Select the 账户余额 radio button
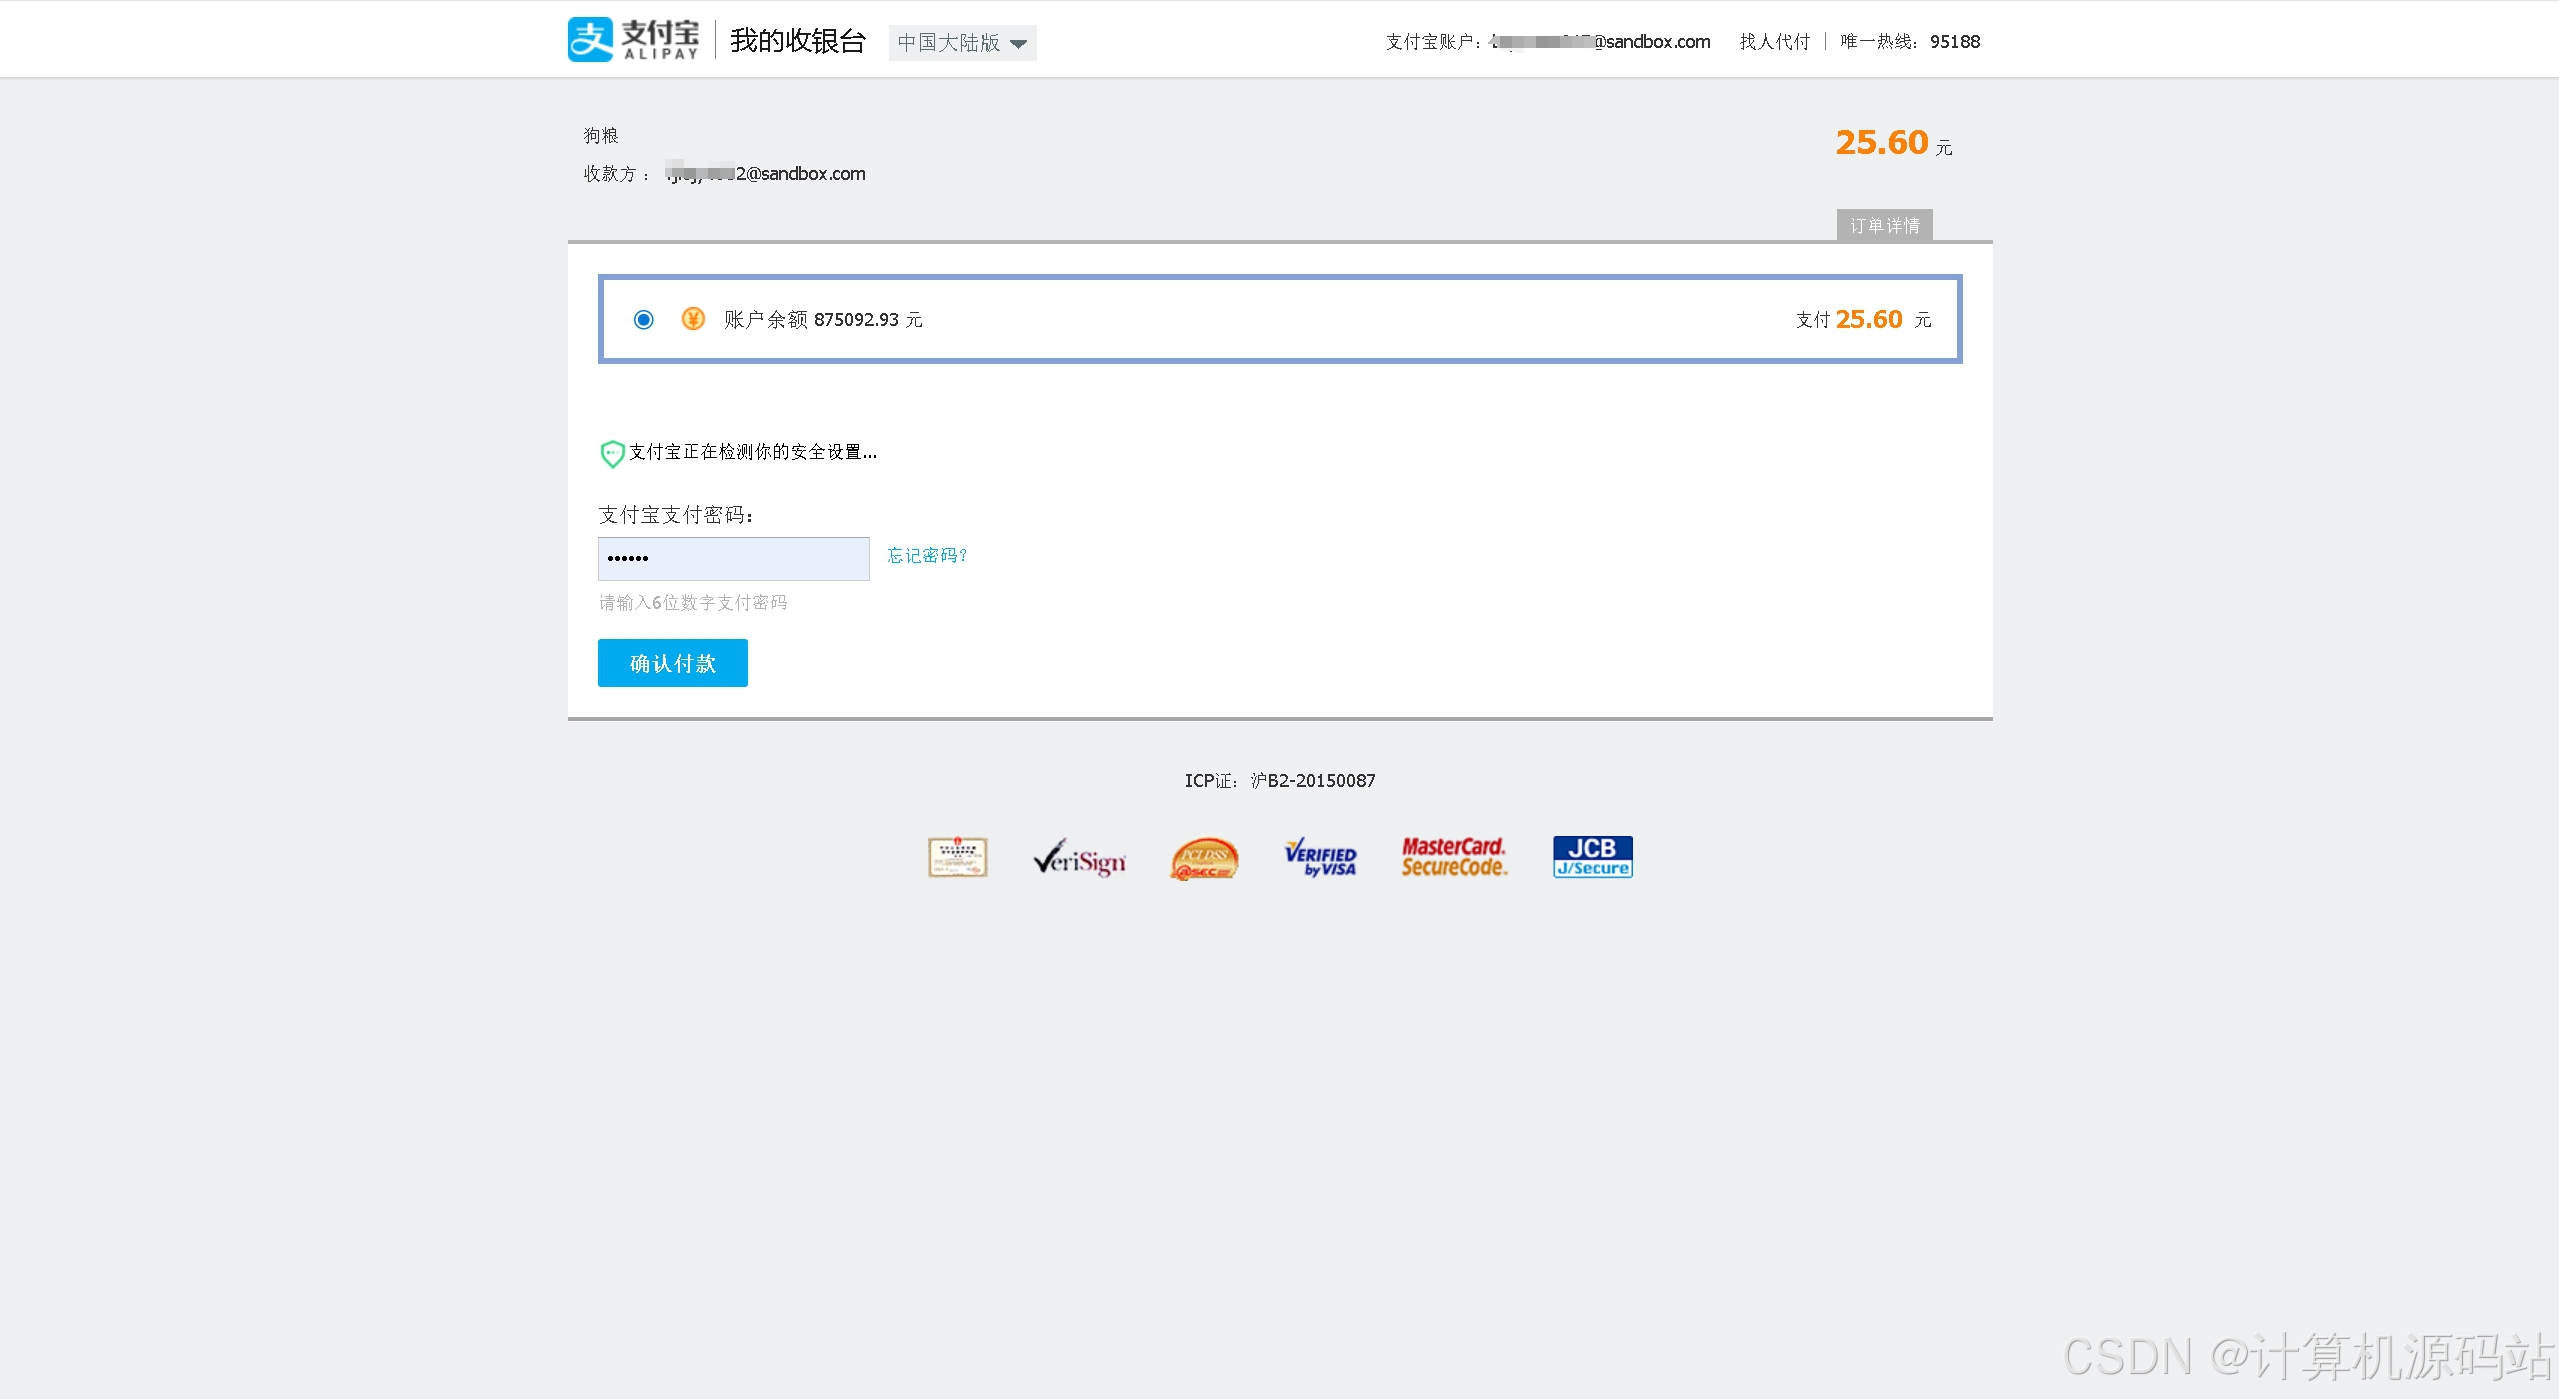2559x1399 pixels. click(x=644, y=320)
